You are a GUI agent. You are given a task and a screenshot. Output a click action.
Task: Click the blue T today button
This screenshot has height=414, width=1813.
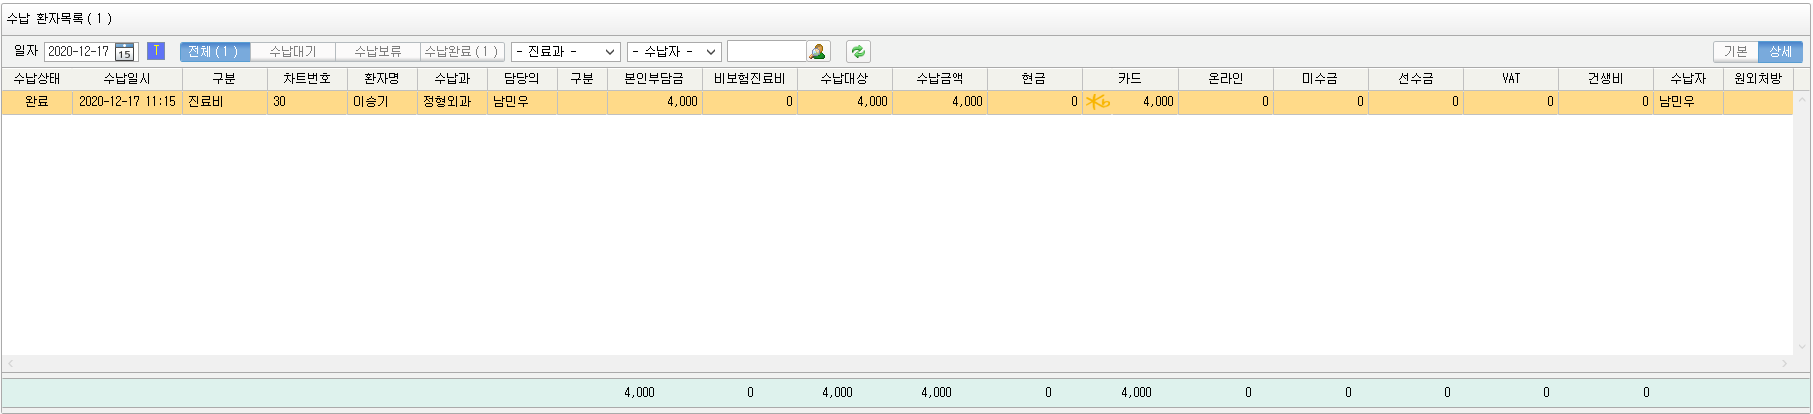pos(156,51)
